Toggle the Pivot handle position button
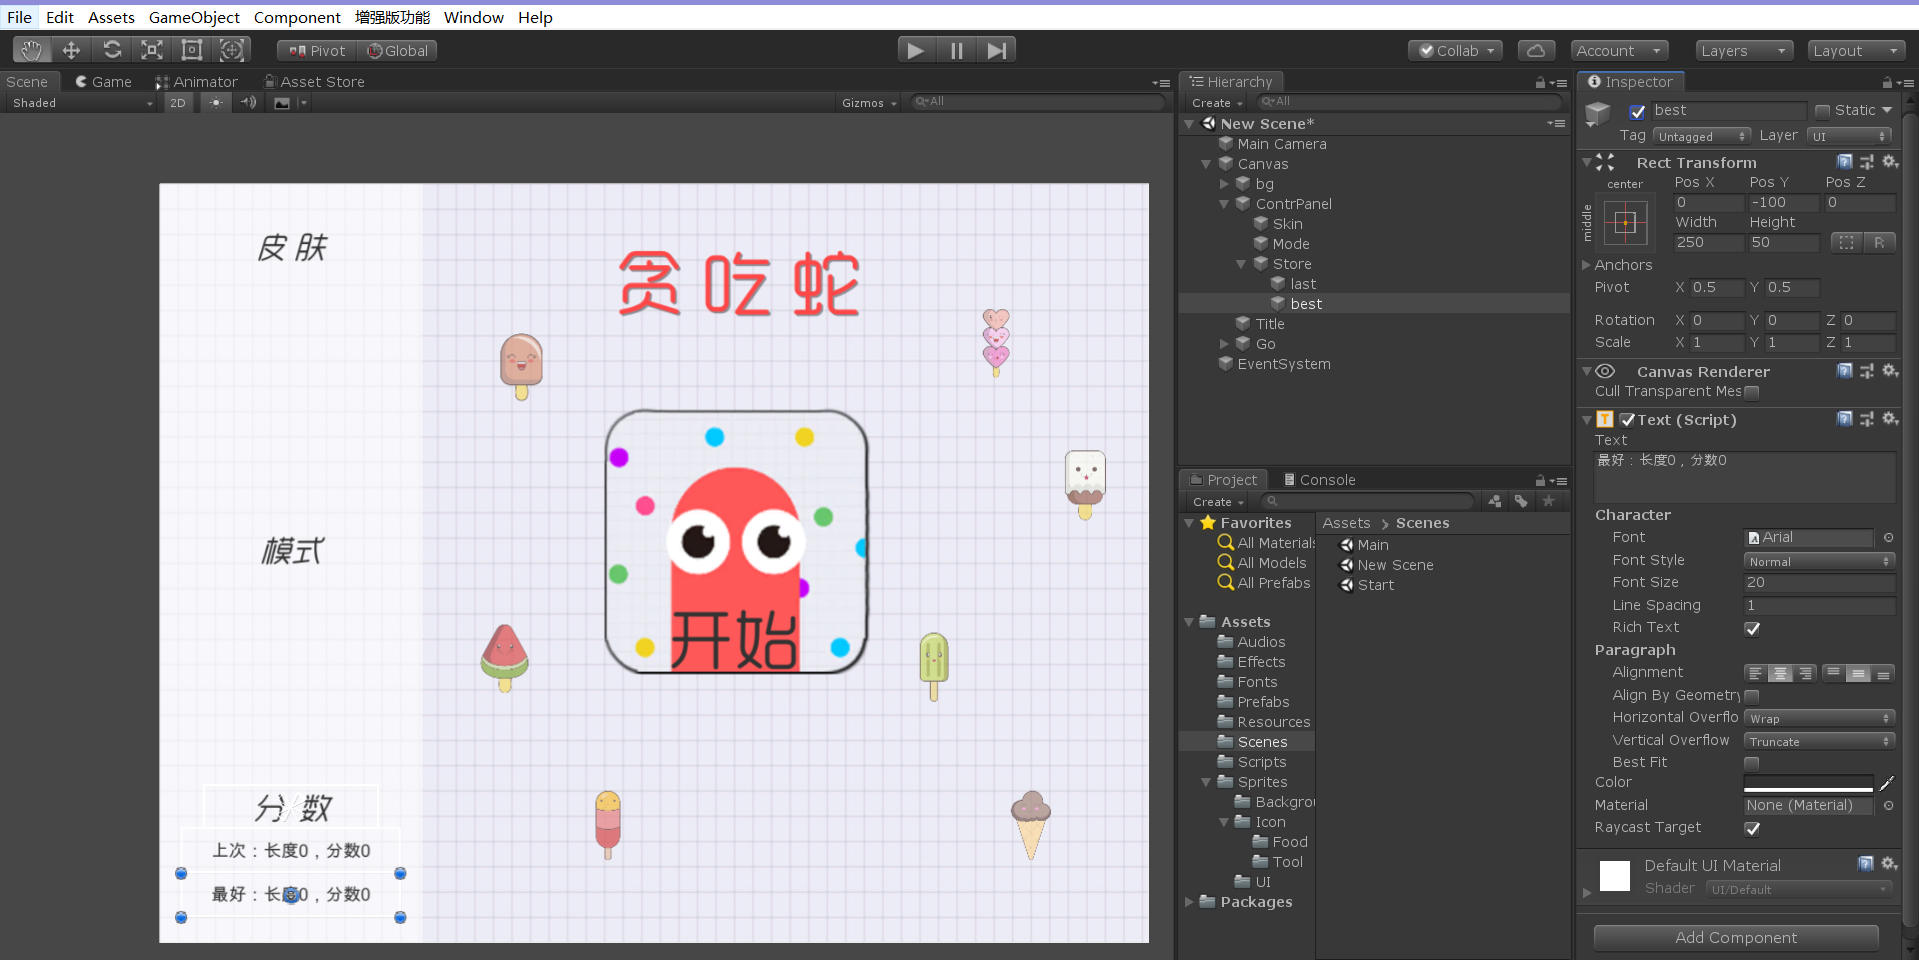The width and height of the screenshot is (1919, 960). pyautogui.click(x=316, y=50)
